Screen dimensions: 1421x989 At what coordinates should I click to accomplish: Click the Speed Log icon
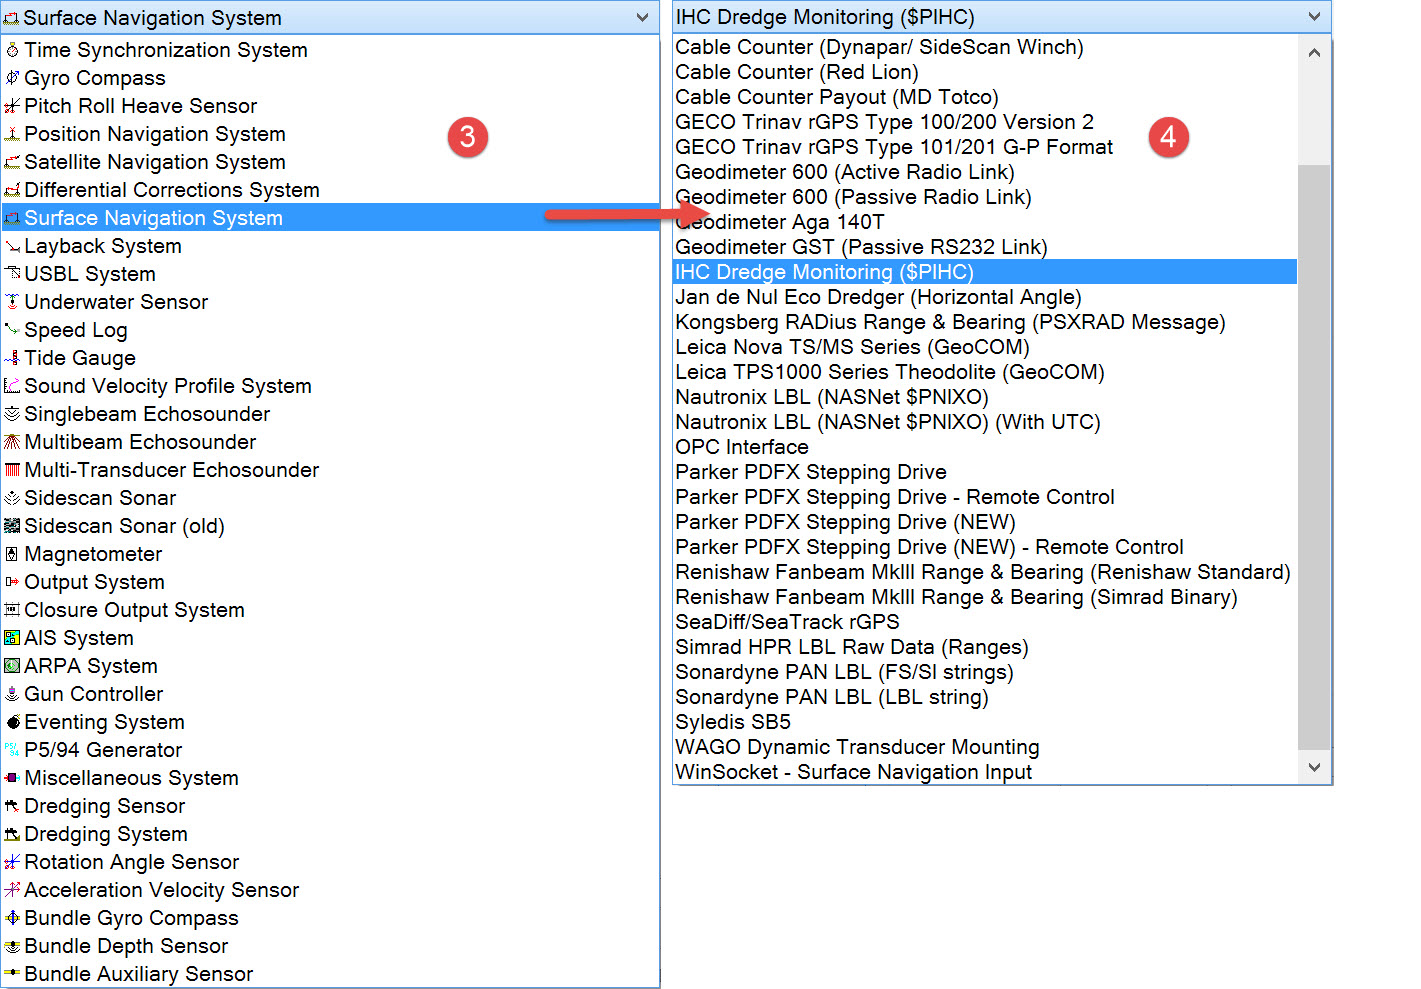point(12,330)
